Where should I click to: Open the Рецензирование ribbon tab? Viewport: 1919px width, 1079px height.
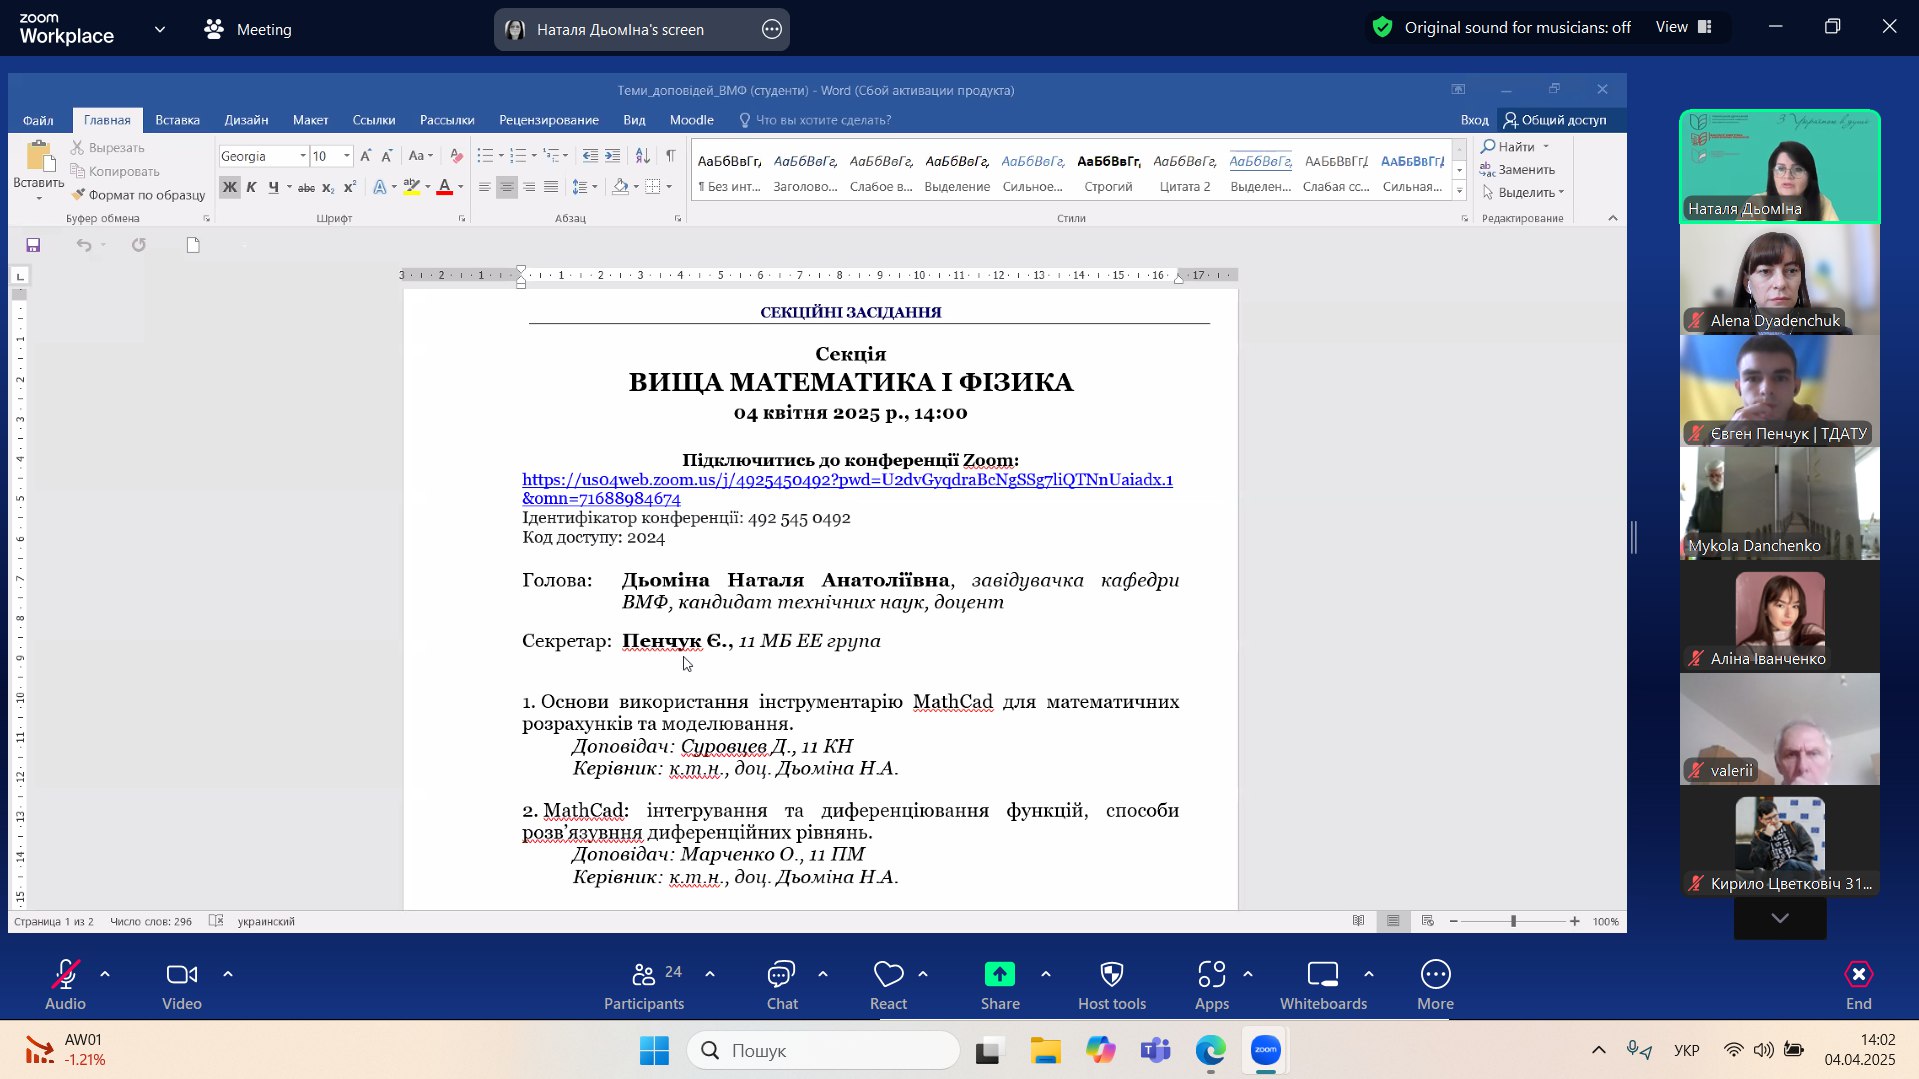pos(548,120)
